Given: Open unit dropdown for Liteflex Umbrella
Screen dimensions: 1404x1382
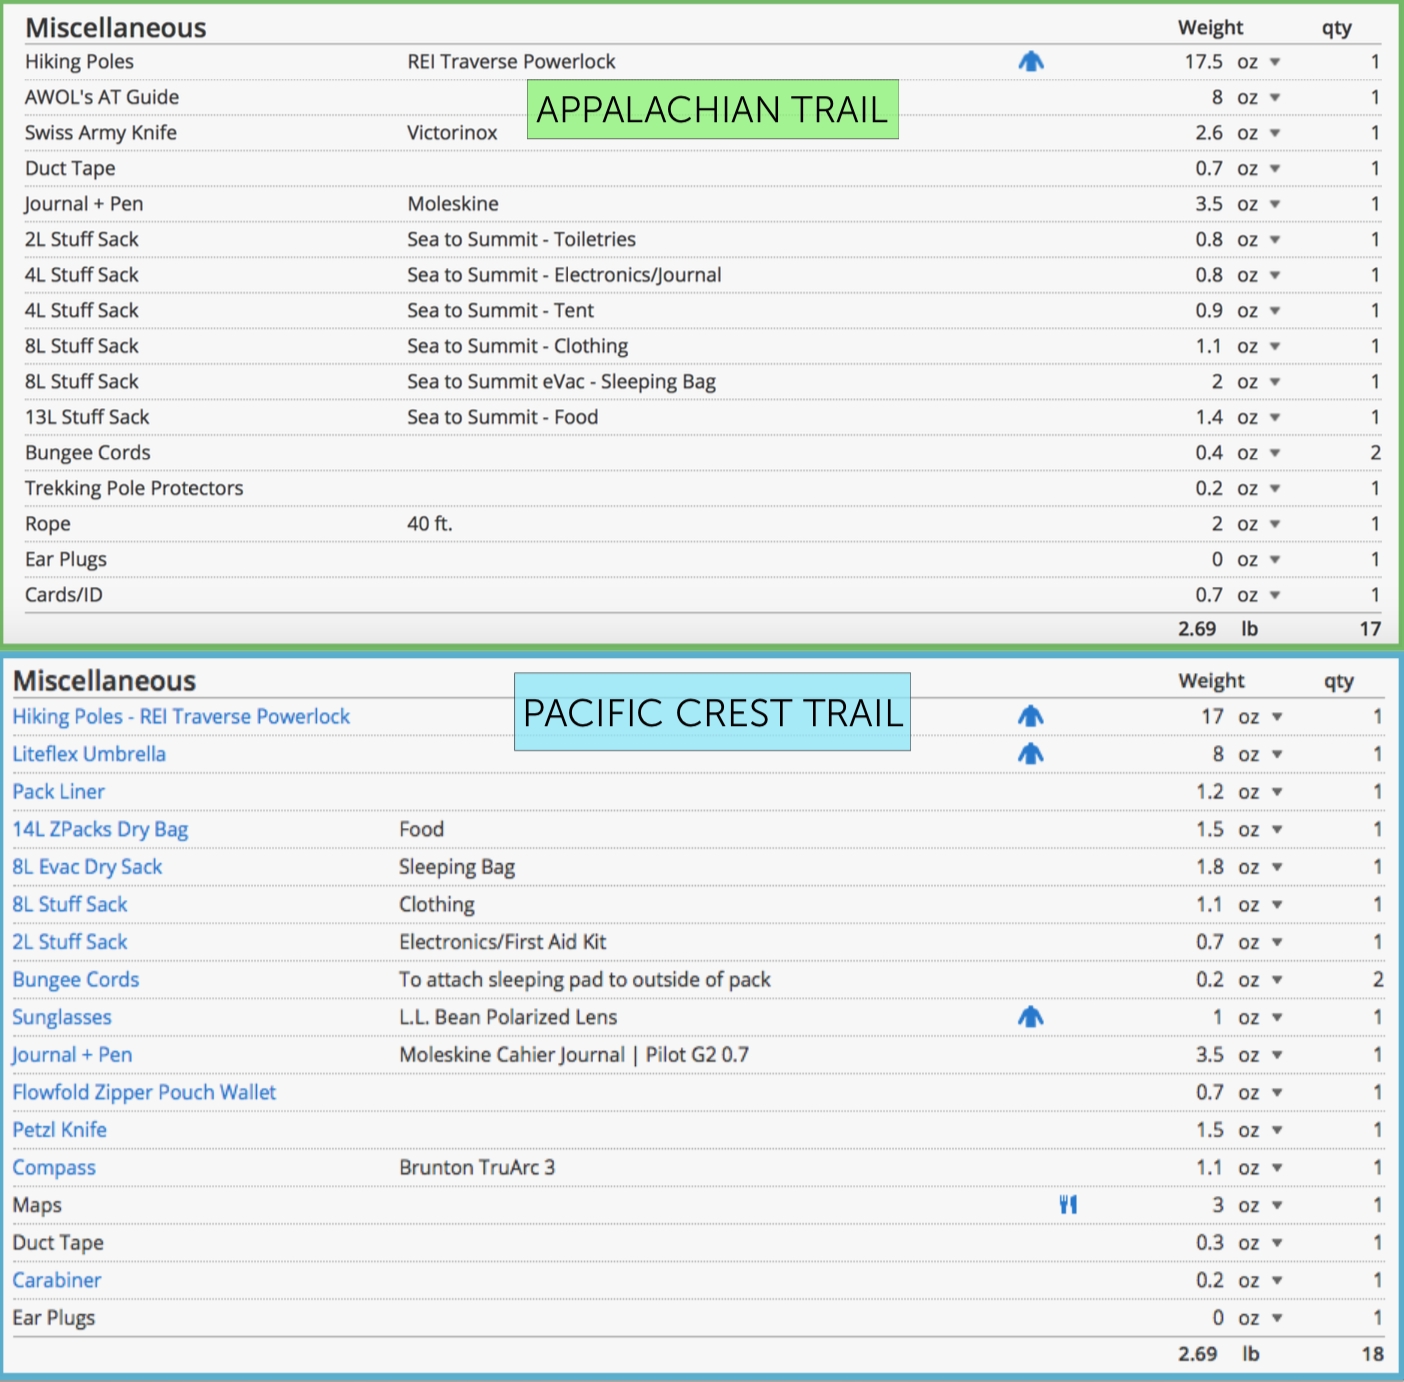Looking at the screenshot, I should (x=1277, y=754).
